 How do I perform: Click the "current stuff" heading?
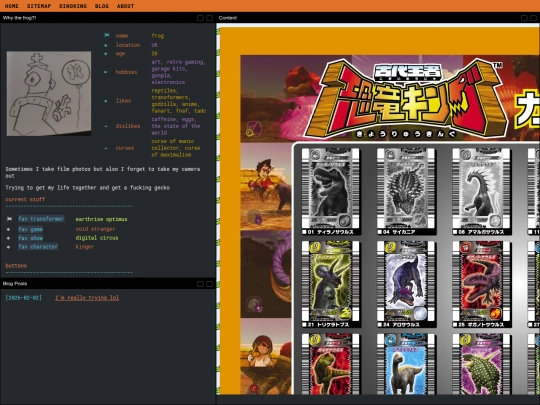point(25,199)
